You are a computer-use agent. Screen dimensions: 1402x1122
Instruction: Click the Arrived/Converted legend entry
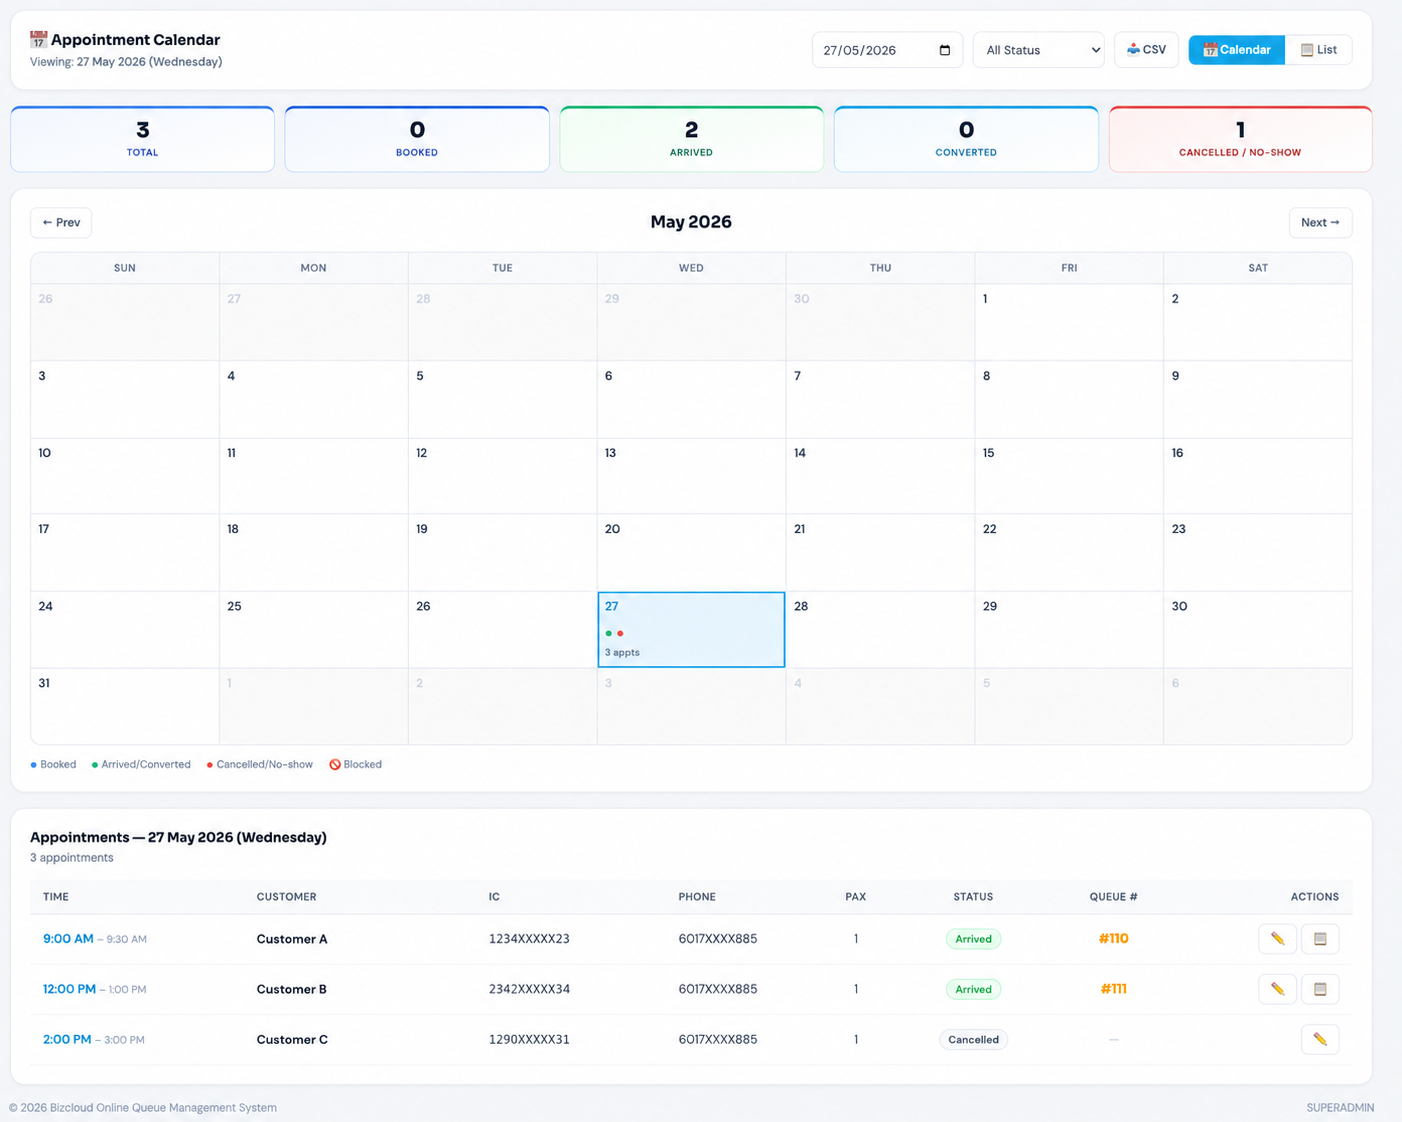tap(141, 764)
